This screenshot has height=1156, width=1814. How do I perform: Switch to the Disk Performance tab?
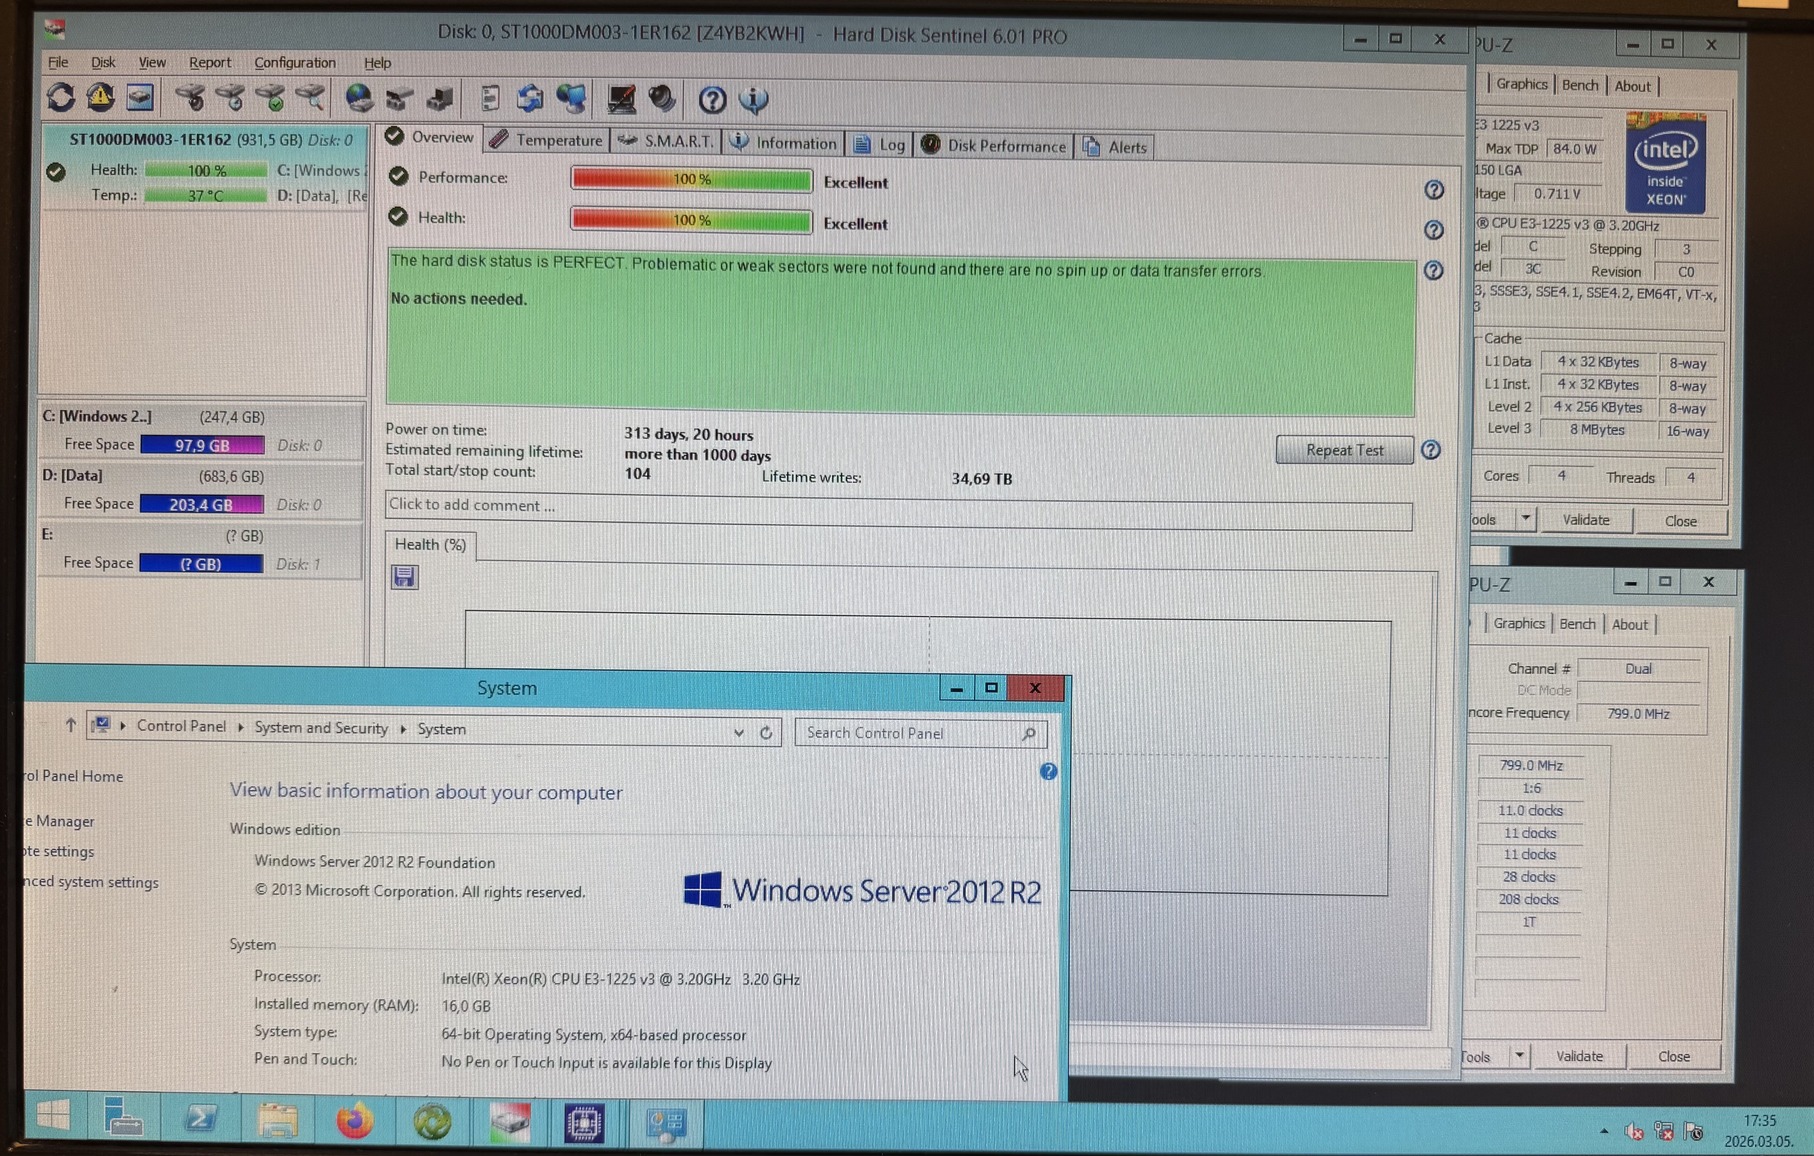[x=994, y=146]
